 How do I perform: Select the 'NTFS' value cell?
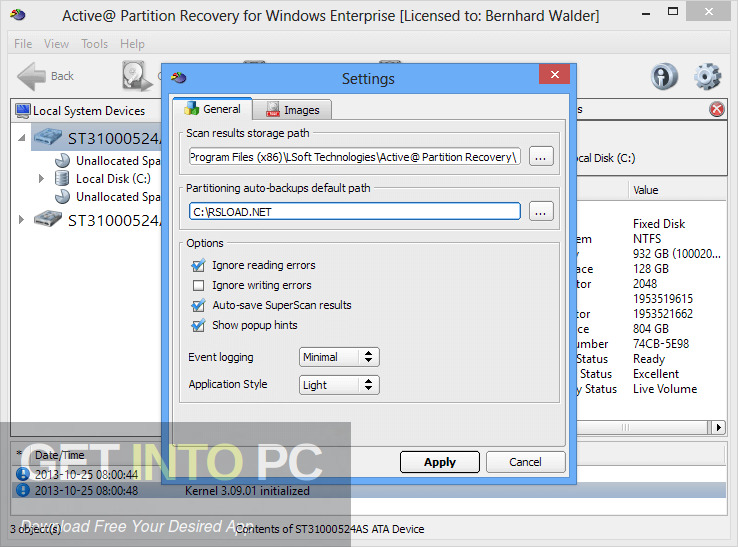[x=647, y=239]
